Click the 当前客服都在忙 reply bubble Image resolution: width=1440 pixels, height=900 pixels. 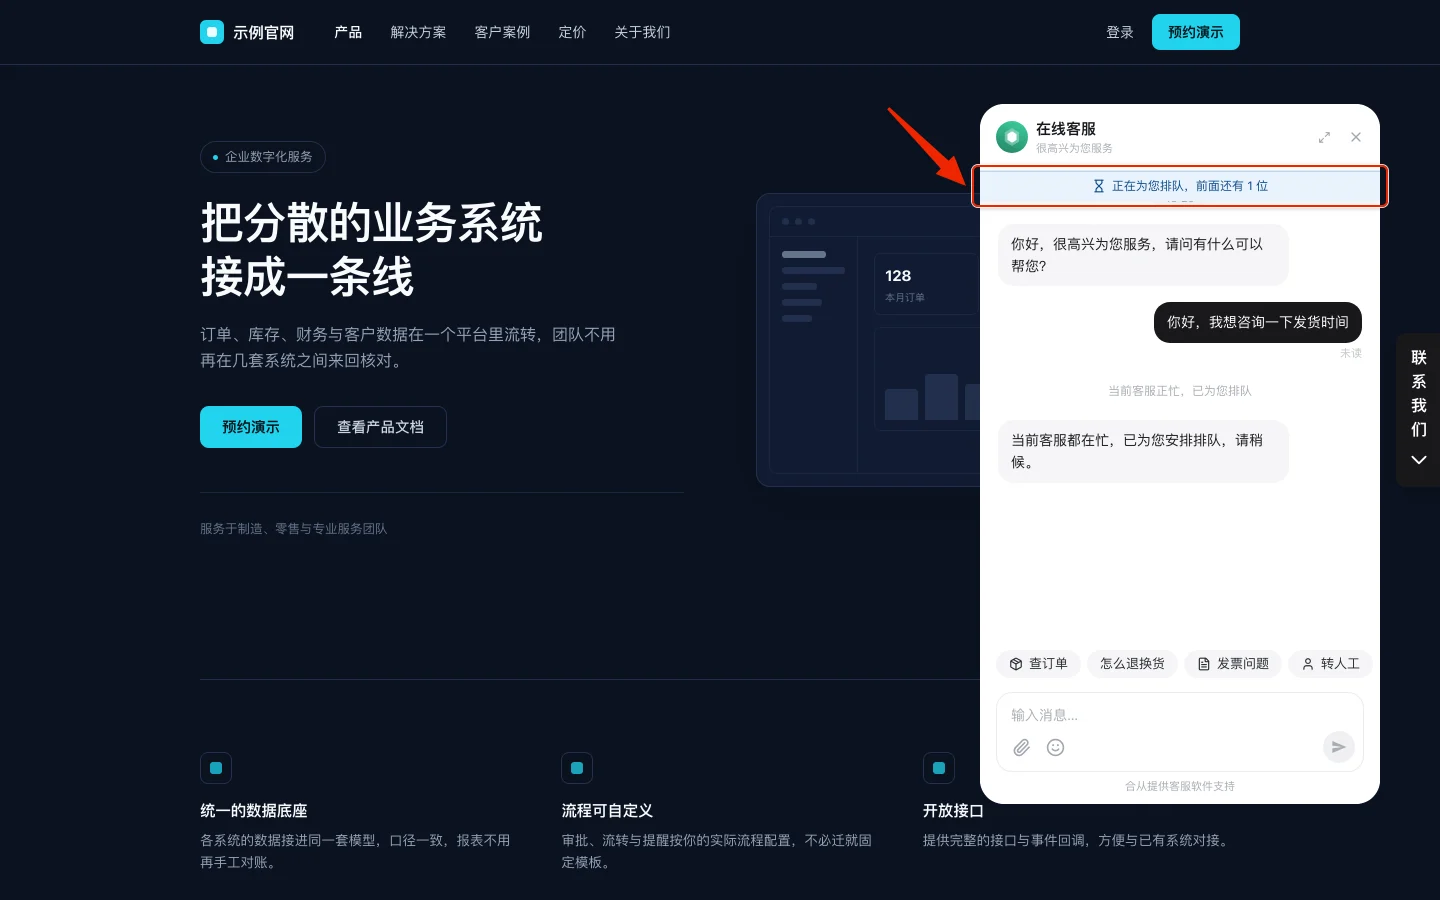click(1143, 451)
